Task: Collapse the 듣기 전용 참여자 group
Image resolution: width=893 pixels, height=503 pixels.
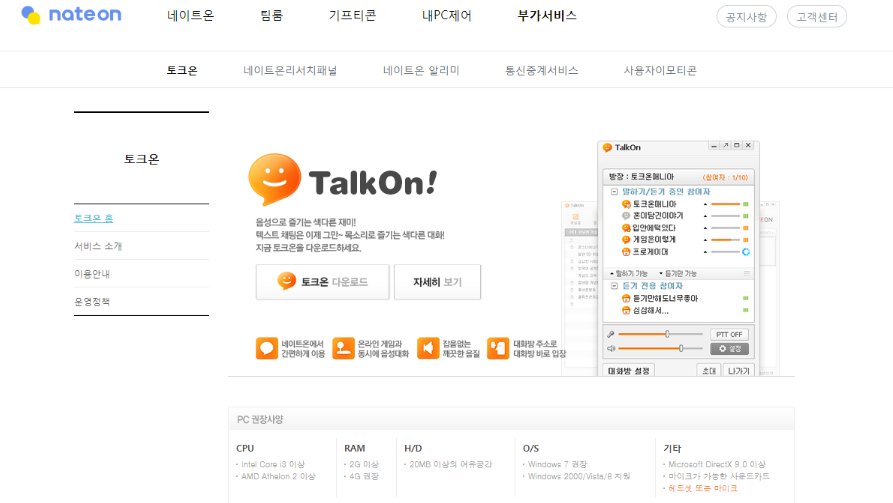Action: pyautogui.click(x=614, y=286)
